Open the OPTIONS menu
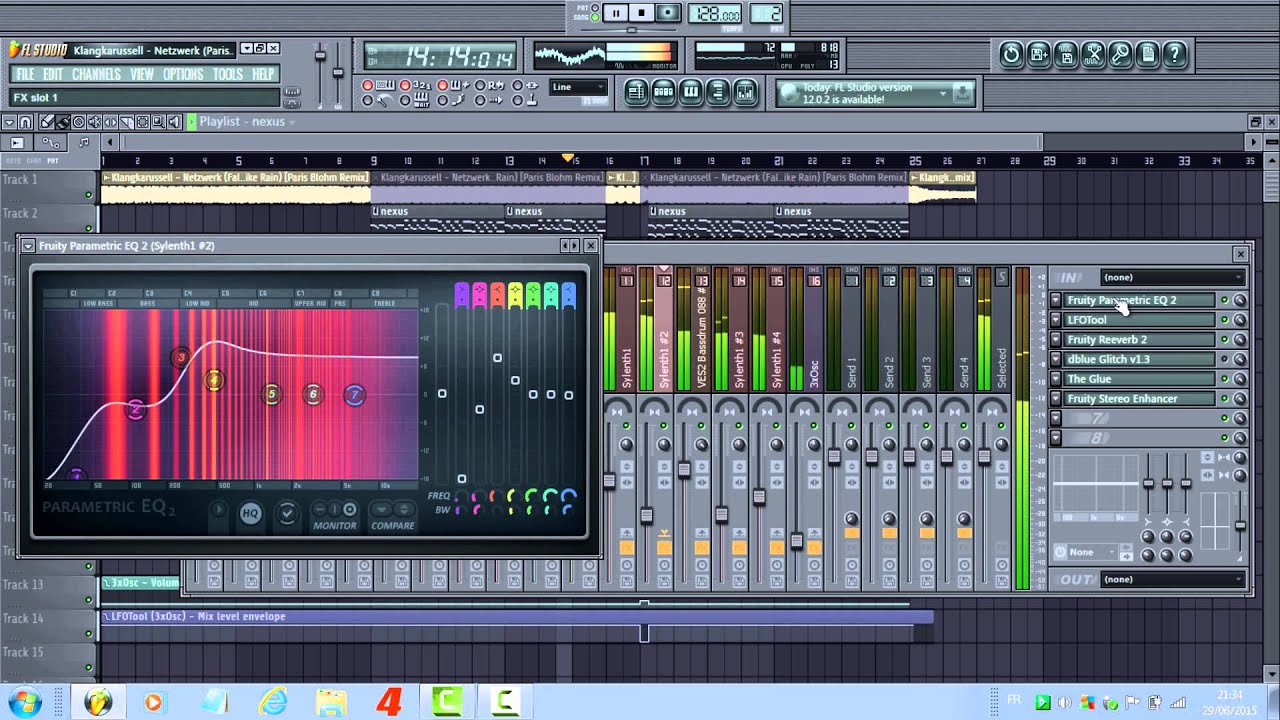The width and height of the screenshot is (1280, 720). tap(183, 75)
